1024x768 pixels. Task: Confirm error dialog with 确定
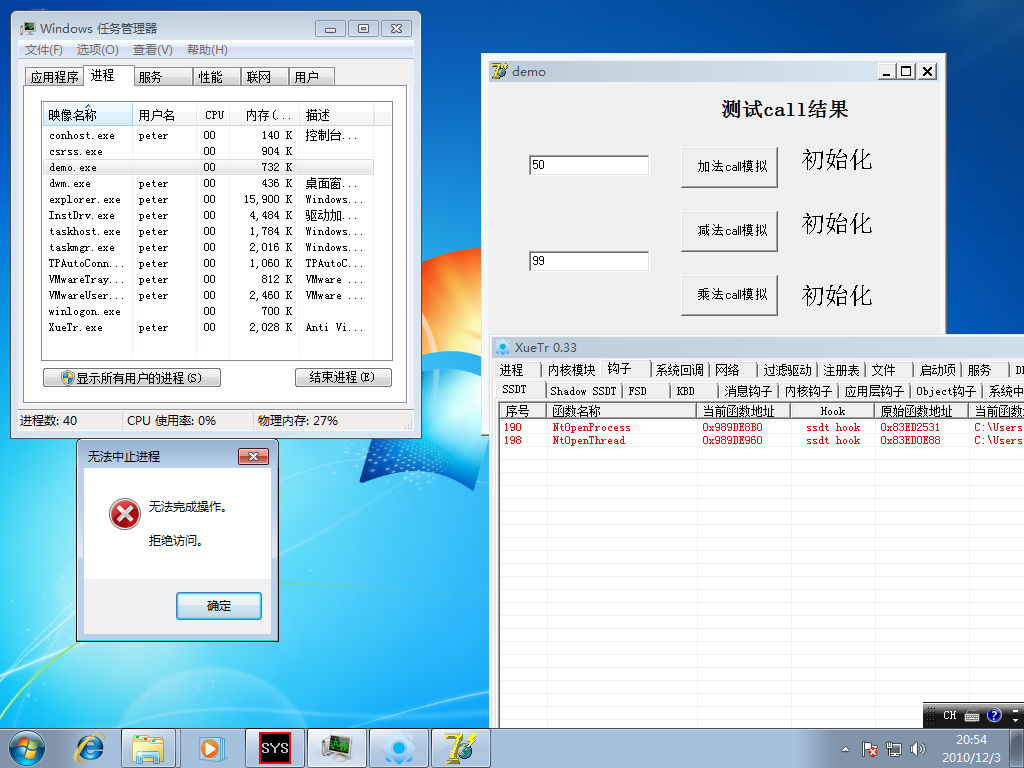pos(219,605)
